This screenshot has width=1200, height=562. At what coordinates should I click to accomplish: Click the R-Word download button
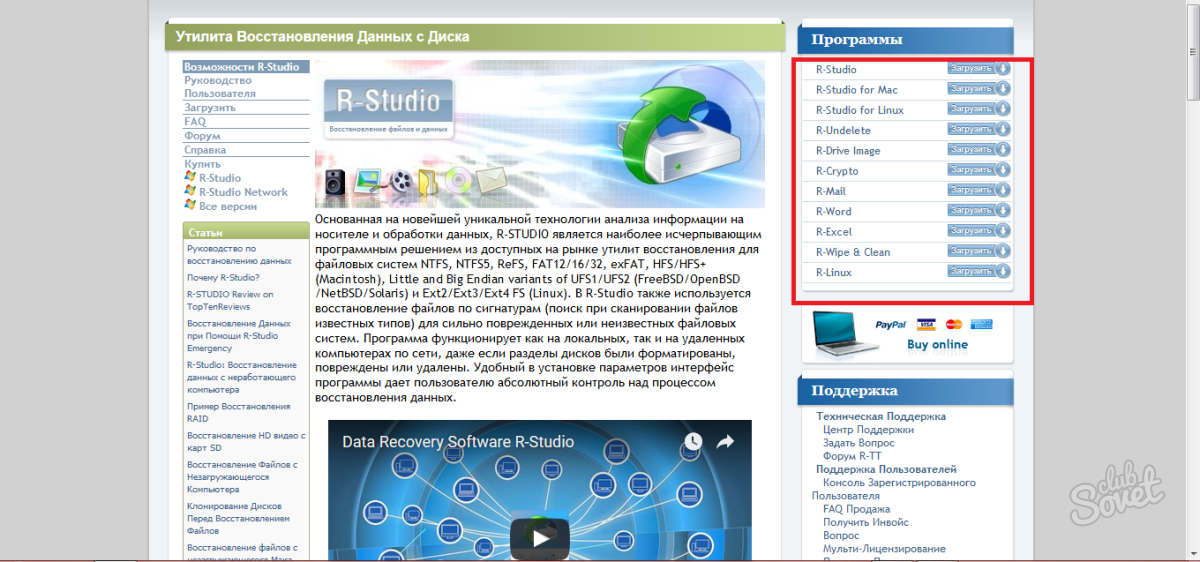979,211
